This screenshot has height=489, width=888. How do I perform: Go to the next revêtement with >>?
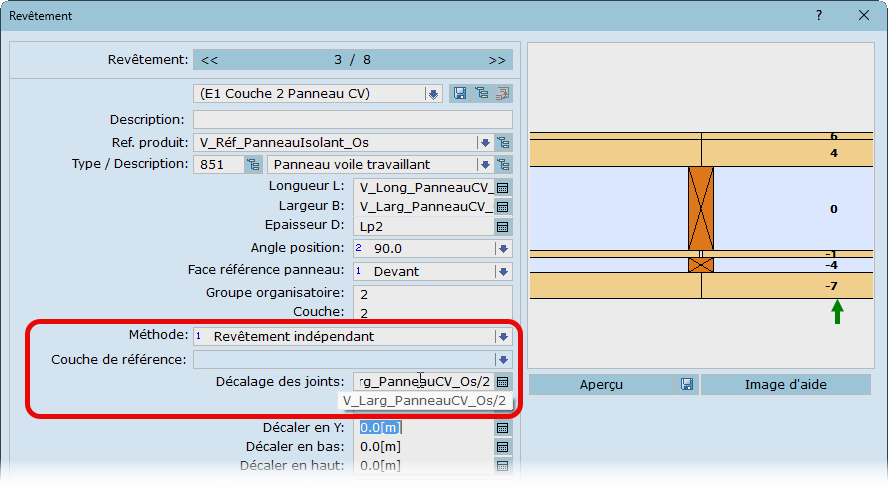tap(497, 60)
